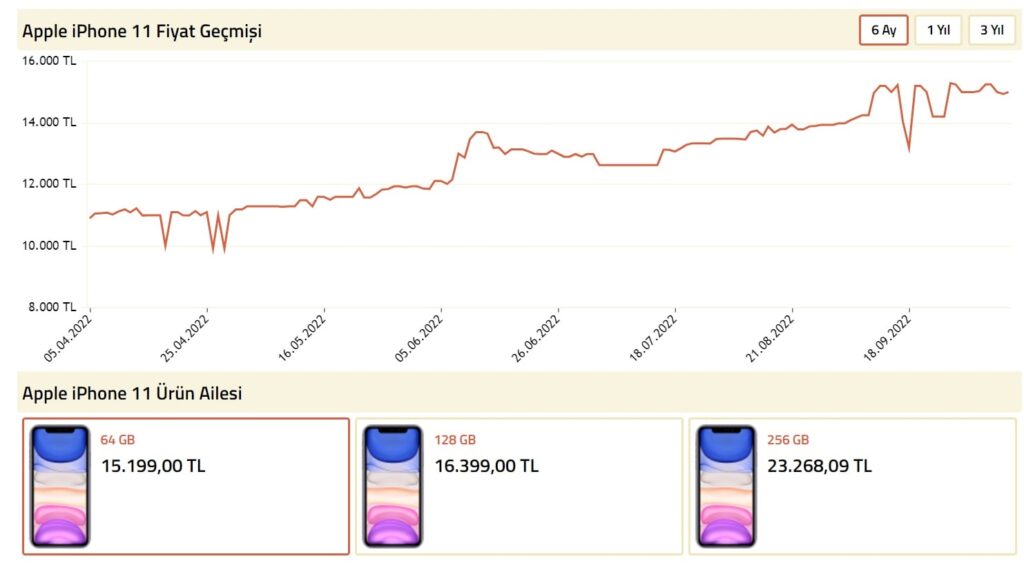The width and height of the screenshot is (1024, 572).
Task: Click the 16.05.2022 axis date label
Action: pyautogui.click(x=302, y=338)
